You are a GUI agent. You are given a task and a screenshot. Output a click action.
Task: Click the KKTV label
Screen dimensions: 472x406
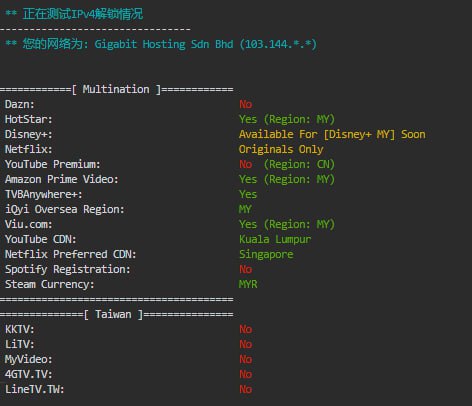click(19, 329)
